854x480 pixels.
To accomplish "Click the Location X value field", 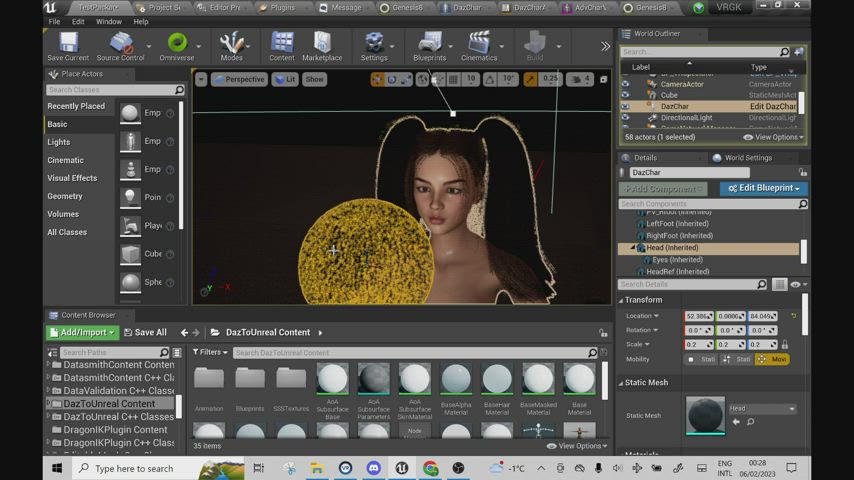I will coord(699,316).
